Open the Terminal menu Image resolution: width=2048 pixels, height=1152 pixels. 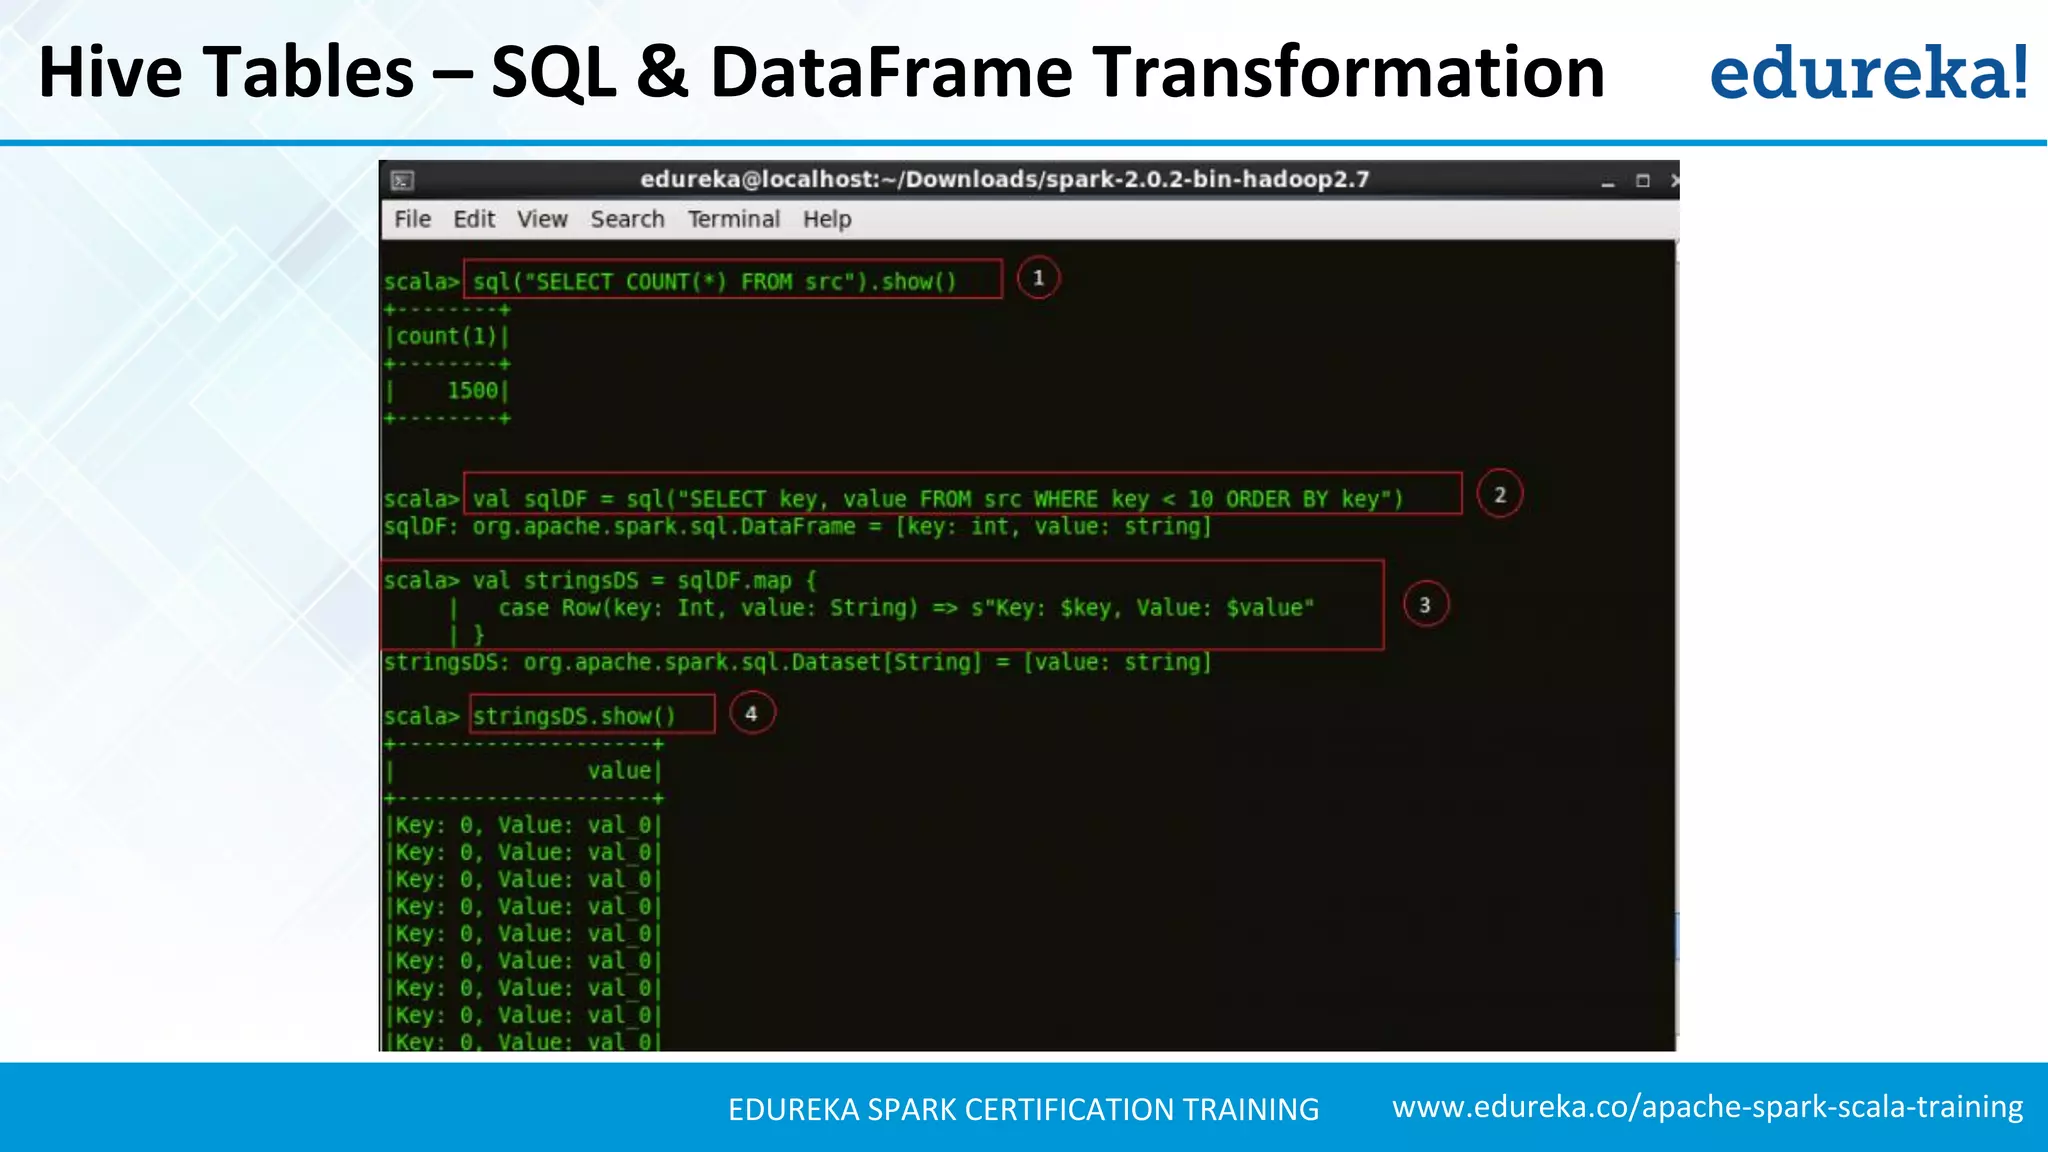pyautogui.click(x=733, y=219)
